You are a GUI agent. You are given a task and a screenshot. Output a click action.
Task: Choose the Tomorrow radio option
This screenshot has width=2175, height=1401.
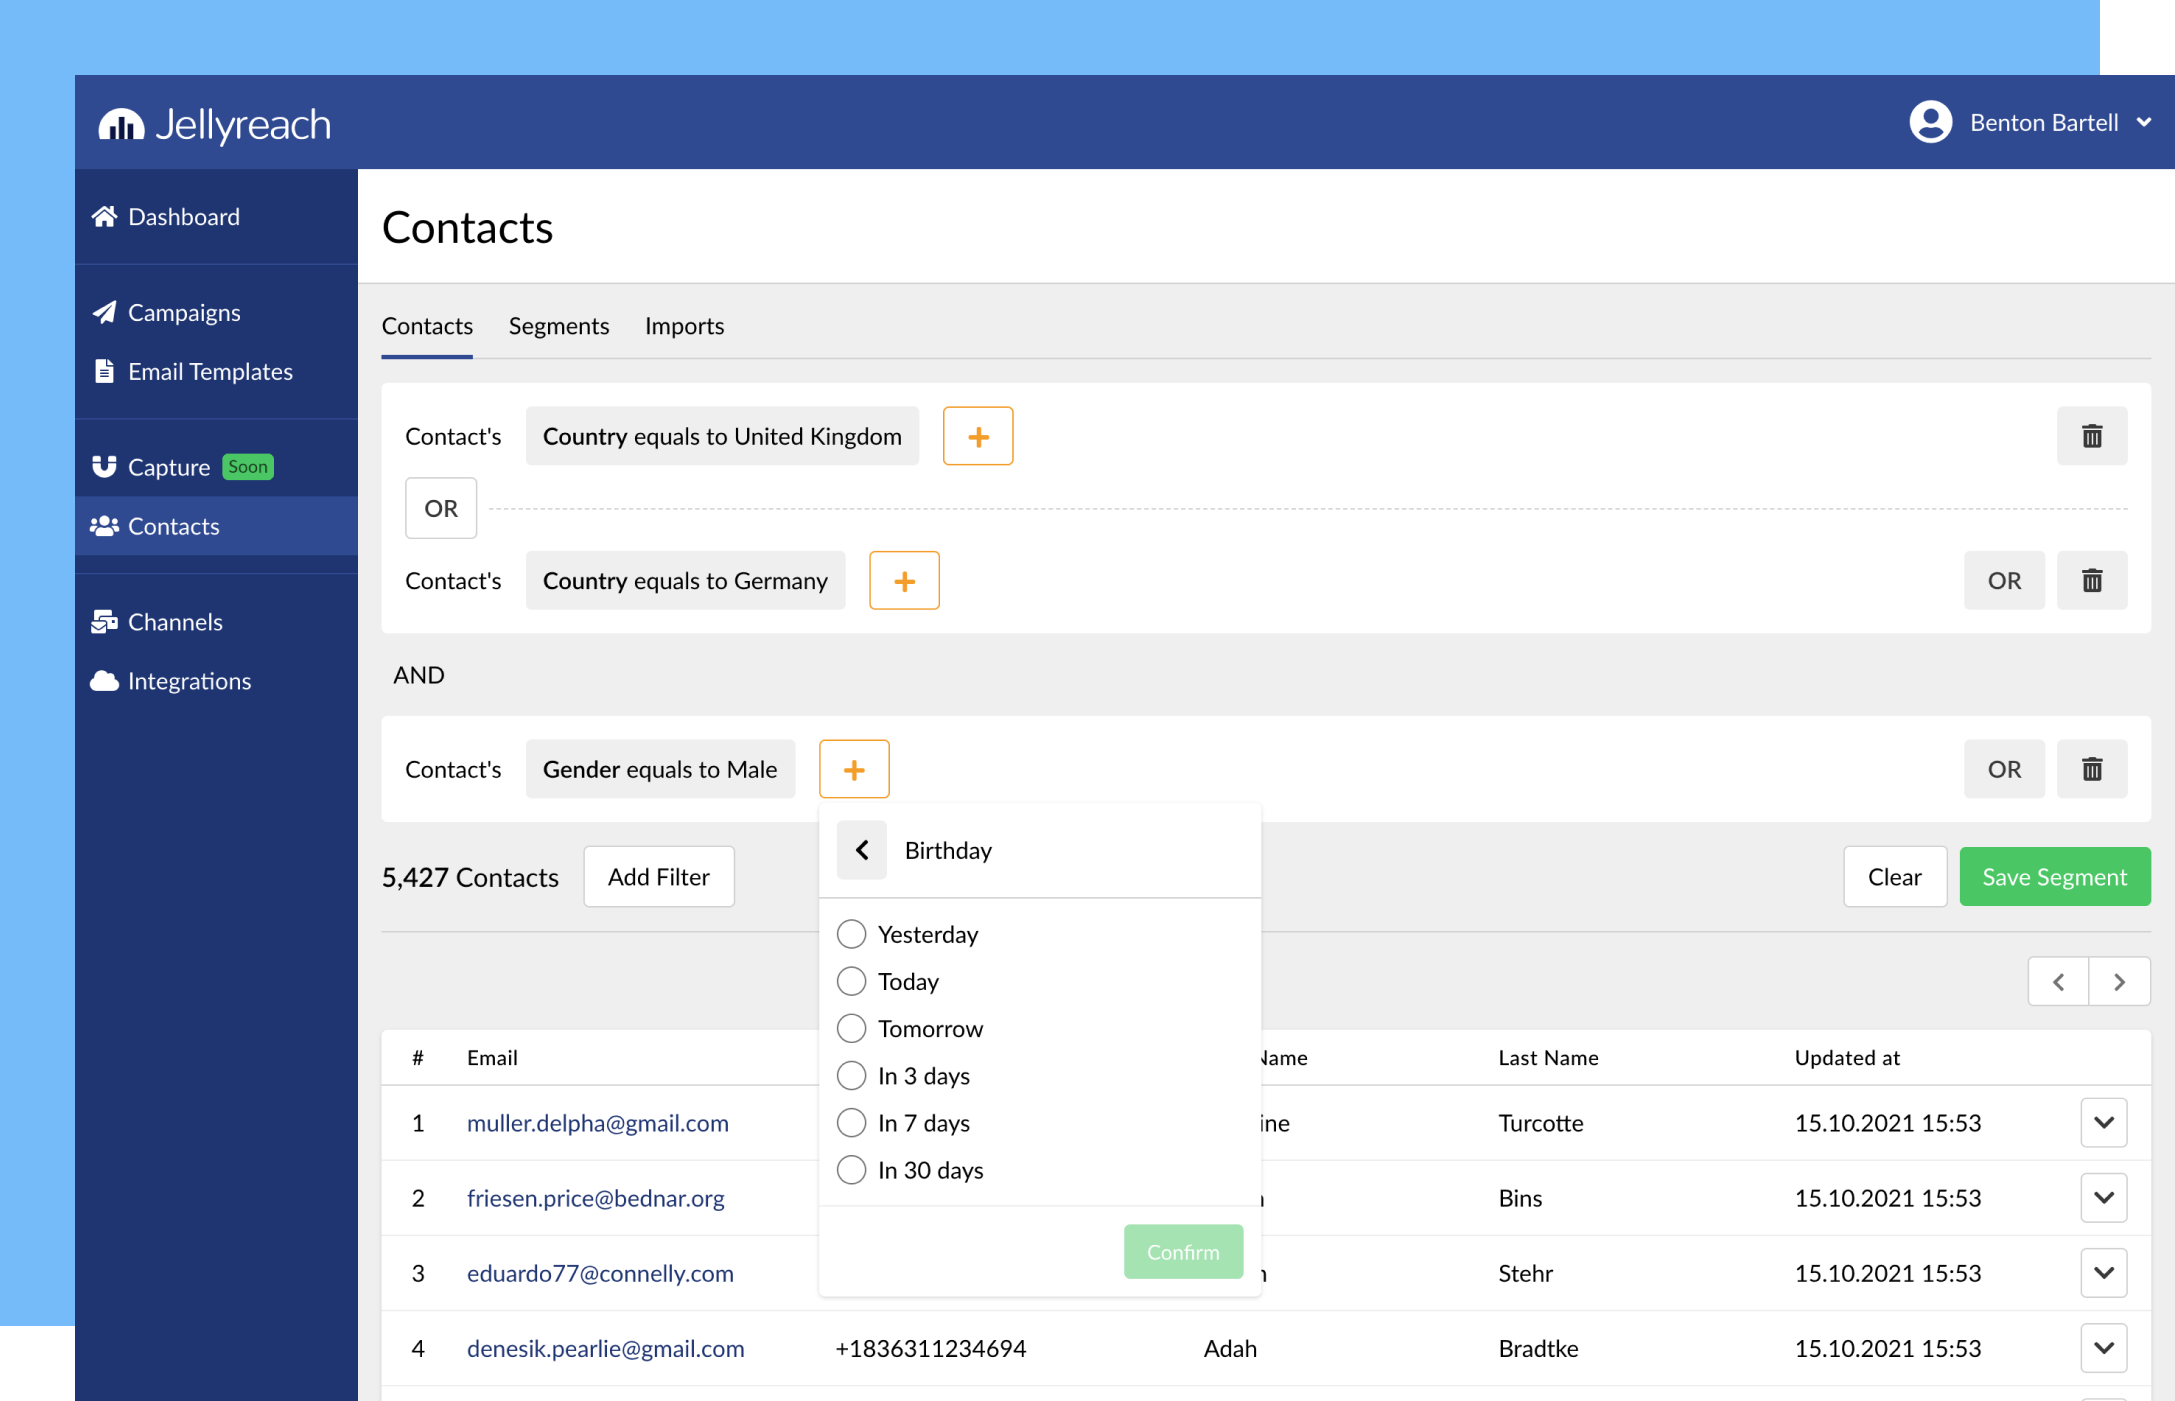point(851,1028)
